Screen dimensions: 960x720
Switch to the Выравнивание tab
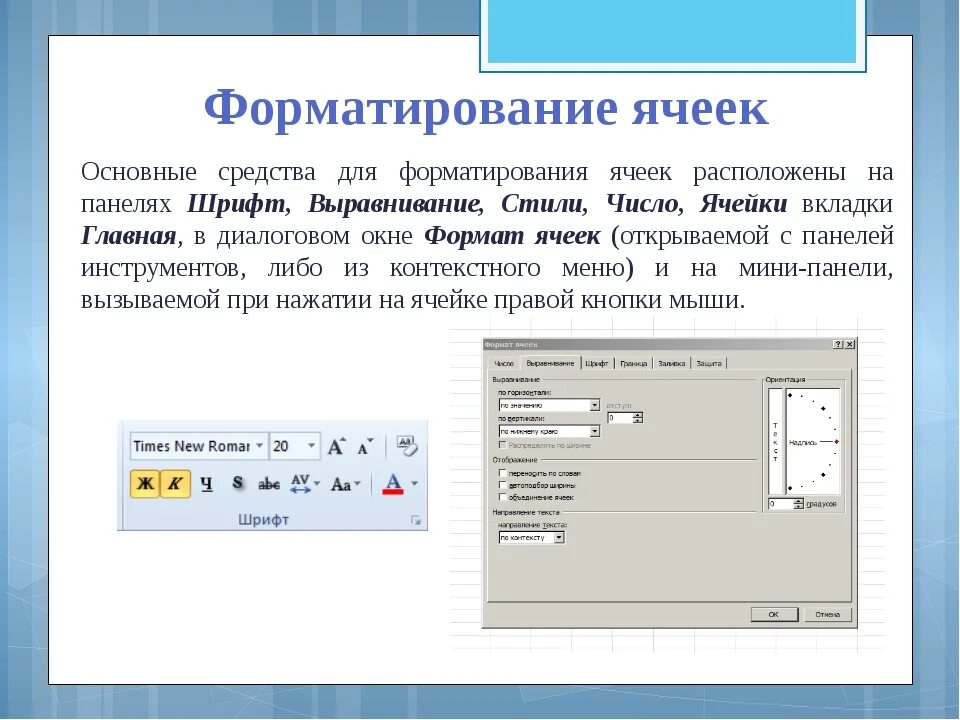(x=550, y=363)
